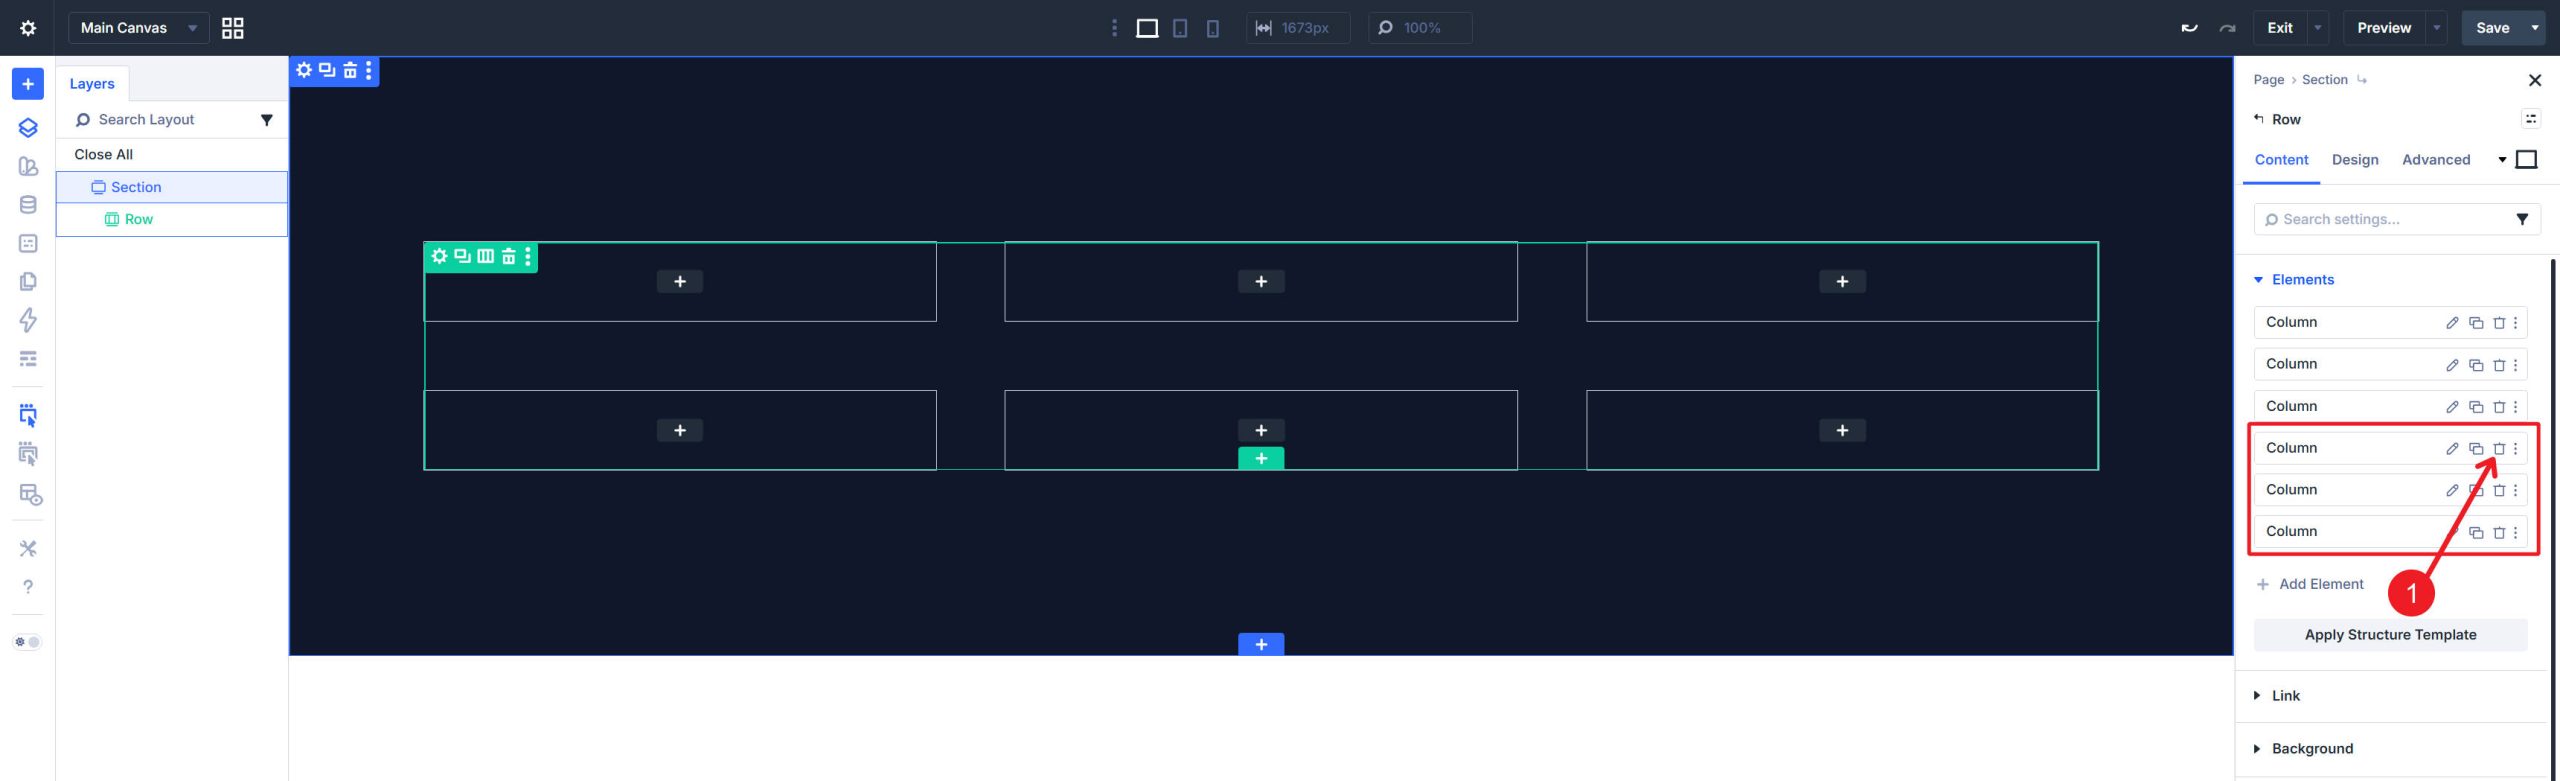Viewport: 2560px width, 781px height.
Task: Open the help question mark icon
Action: coord(28,587)
